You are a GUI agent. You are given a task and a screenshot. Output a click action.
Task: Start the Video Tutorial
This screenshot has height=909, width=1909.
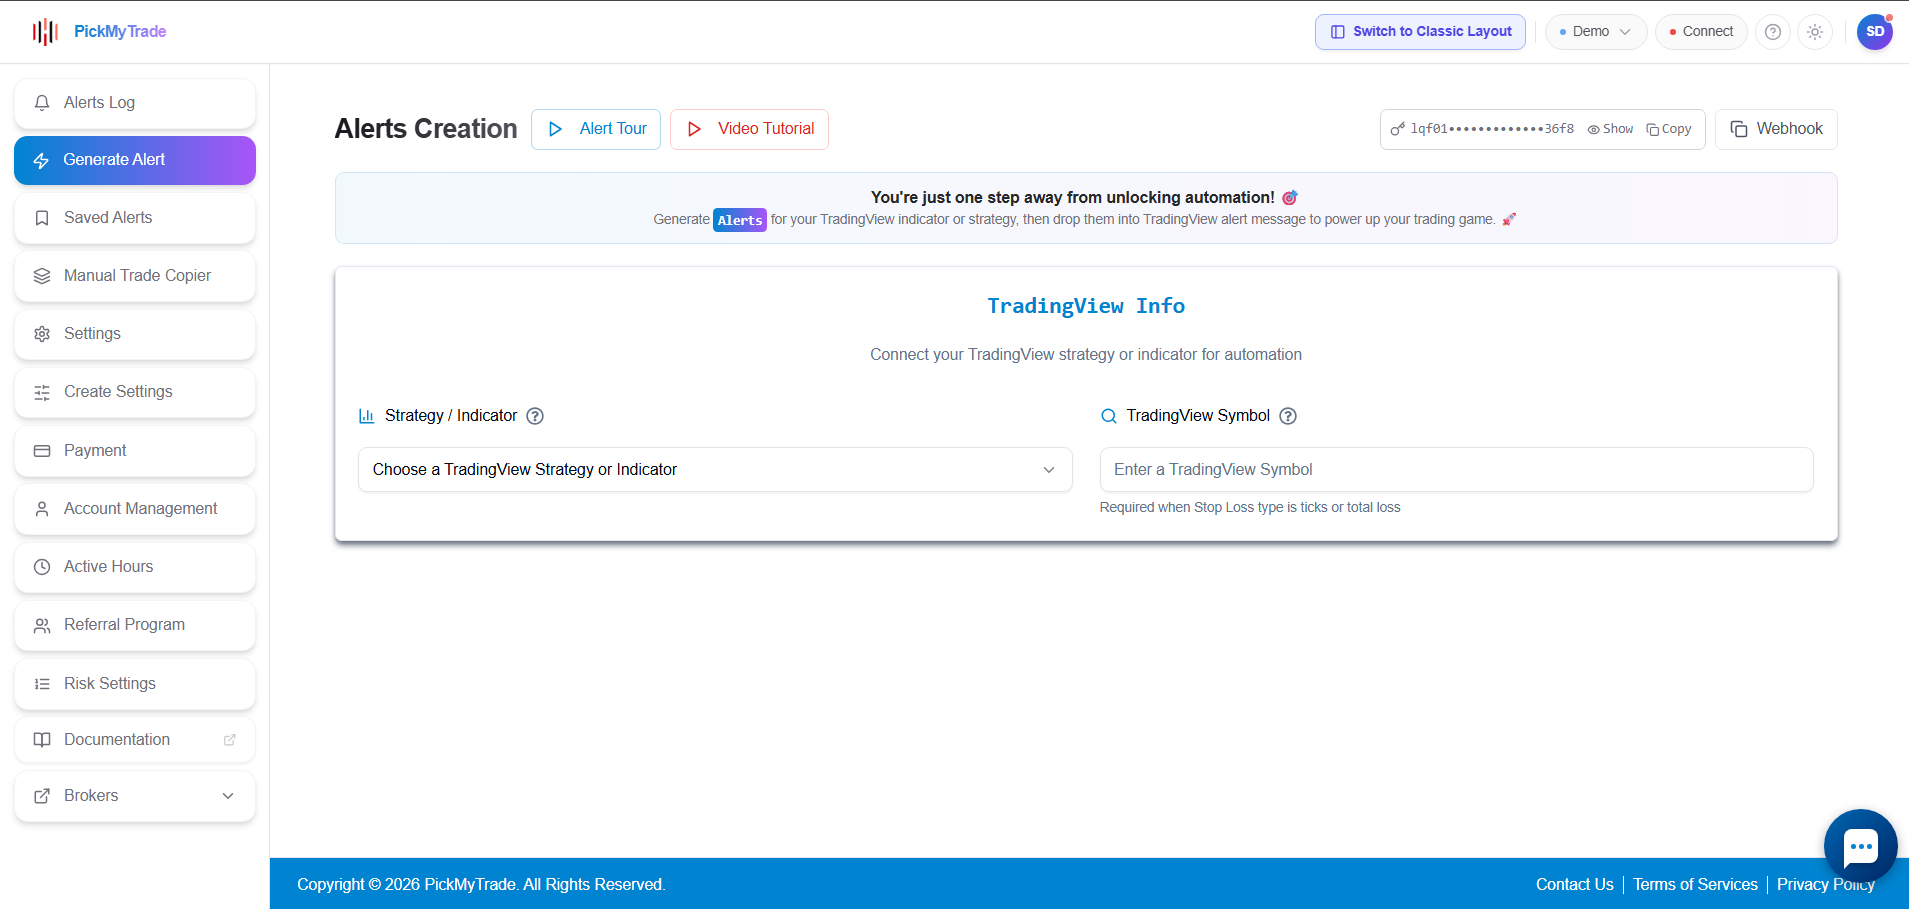pyautogui.click(x=748, y=128)
